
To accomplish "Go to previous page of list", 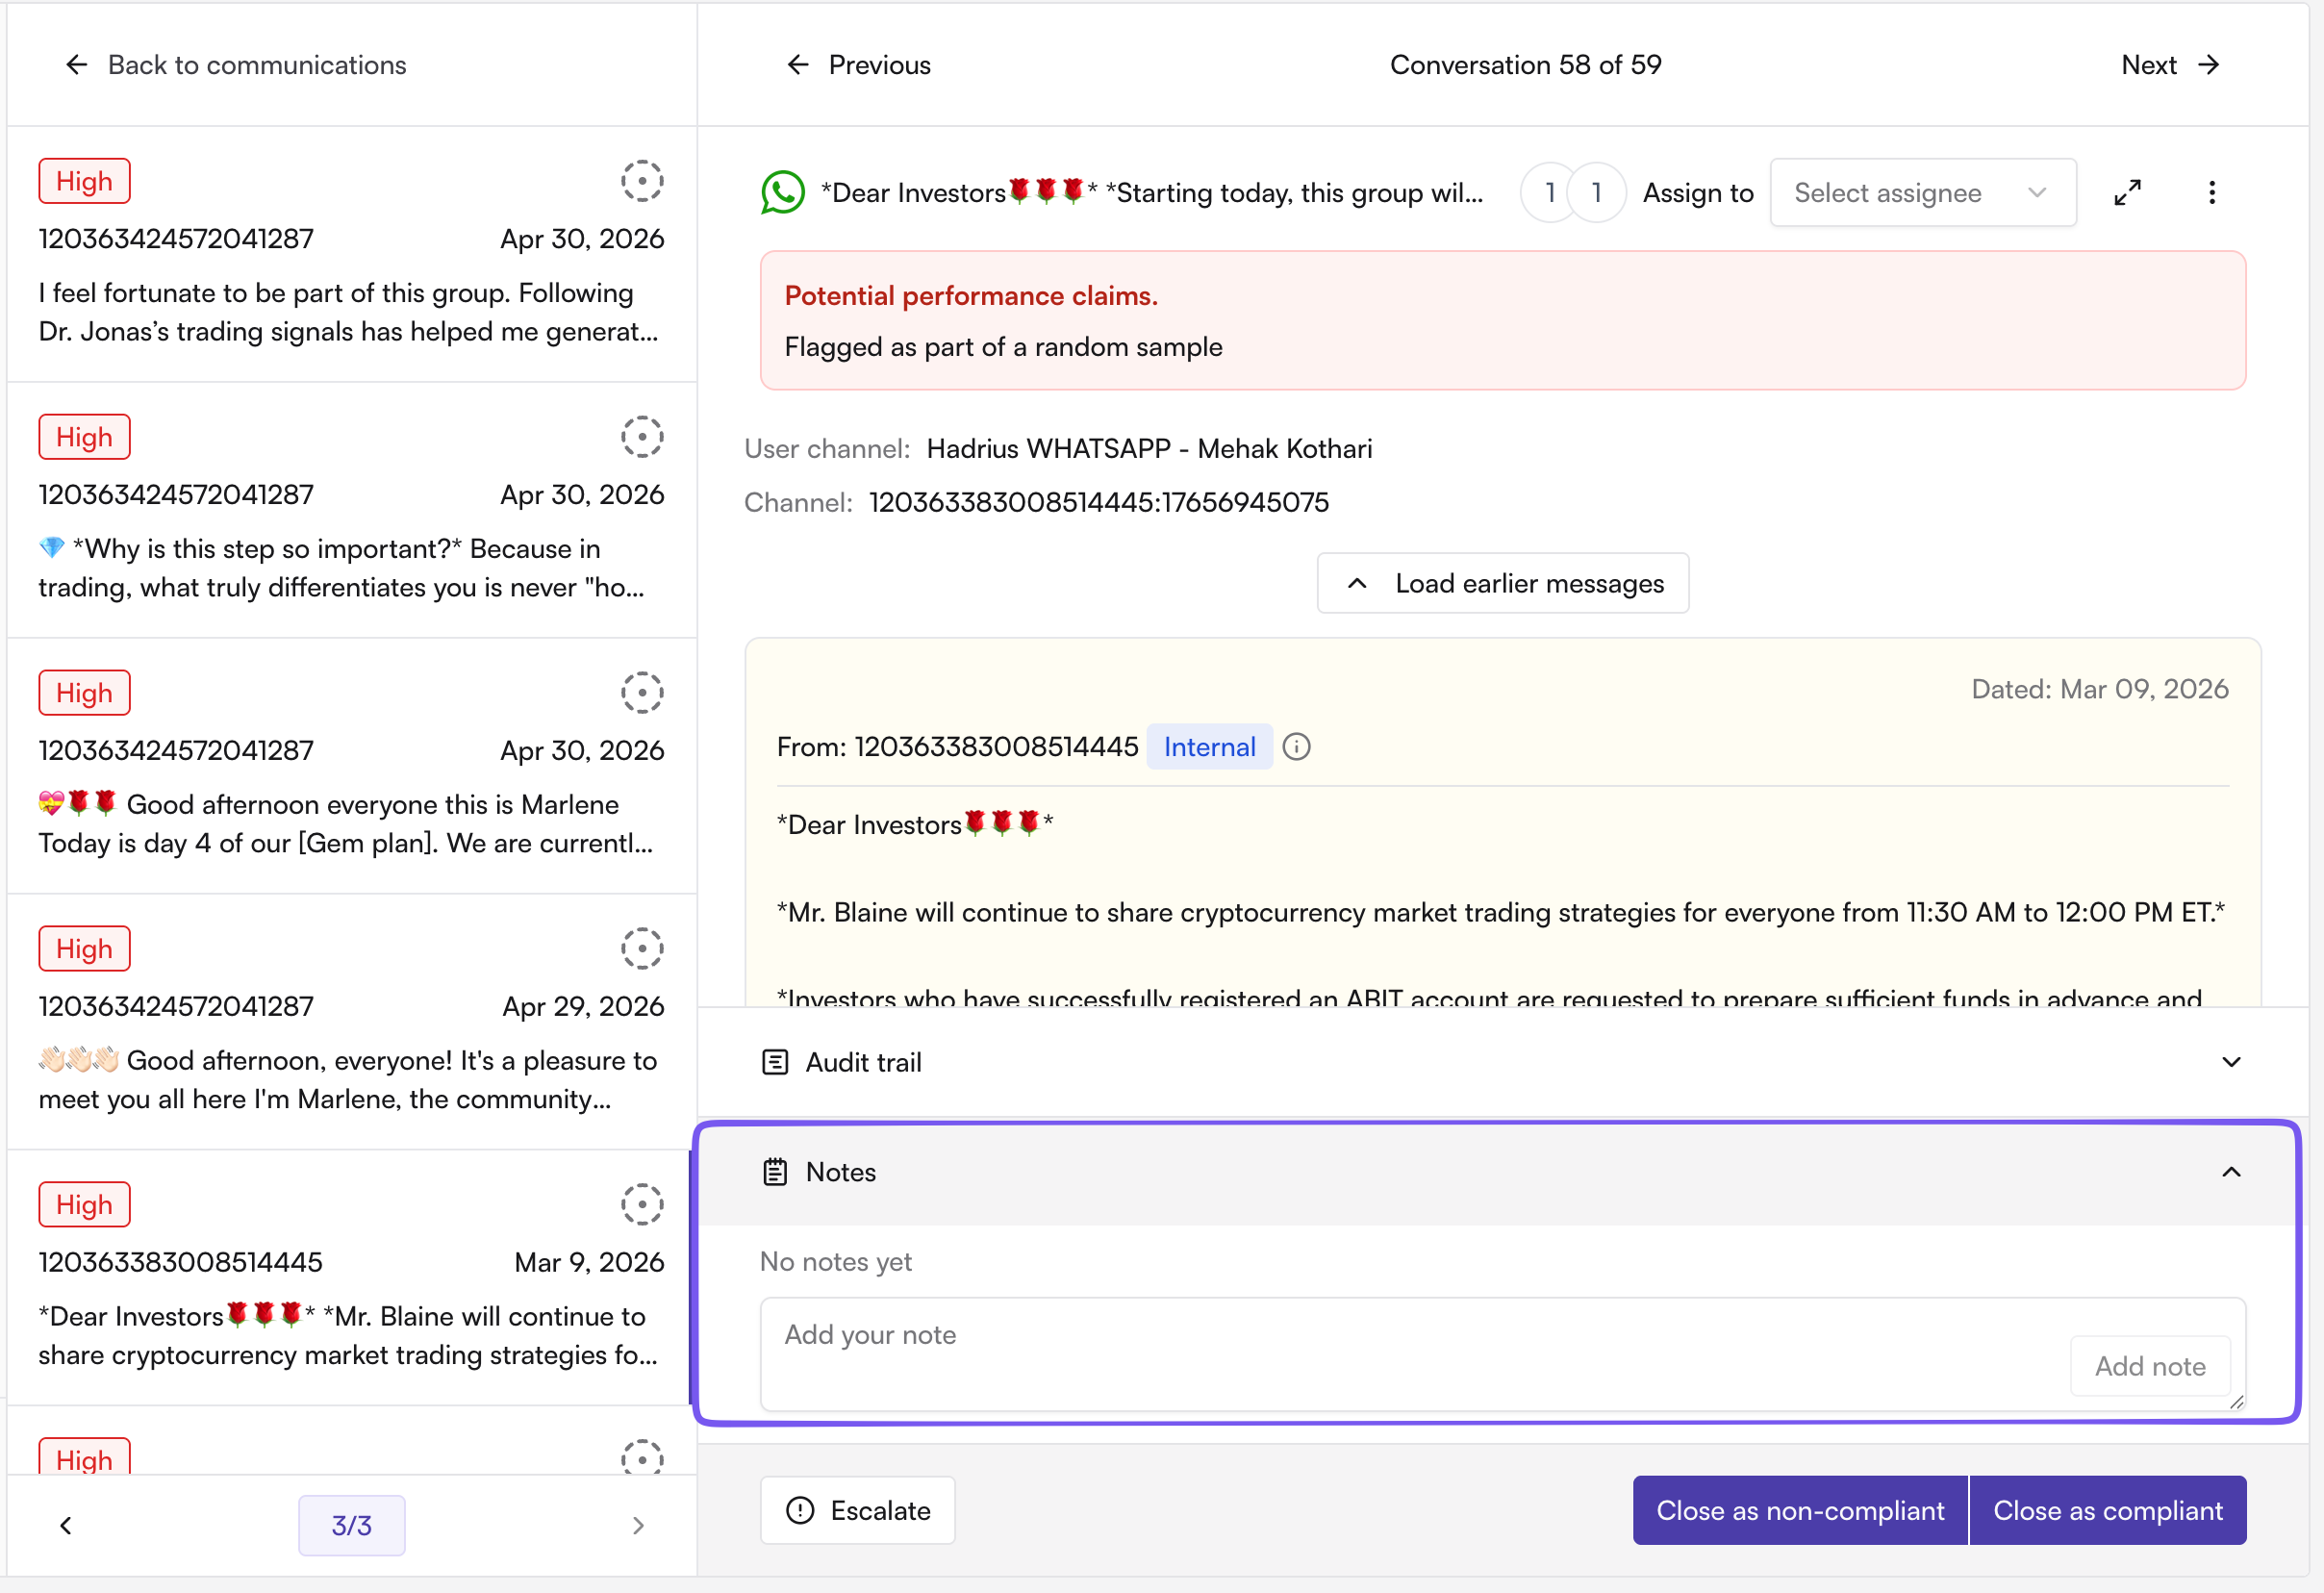I will (x=66, y=1525).
